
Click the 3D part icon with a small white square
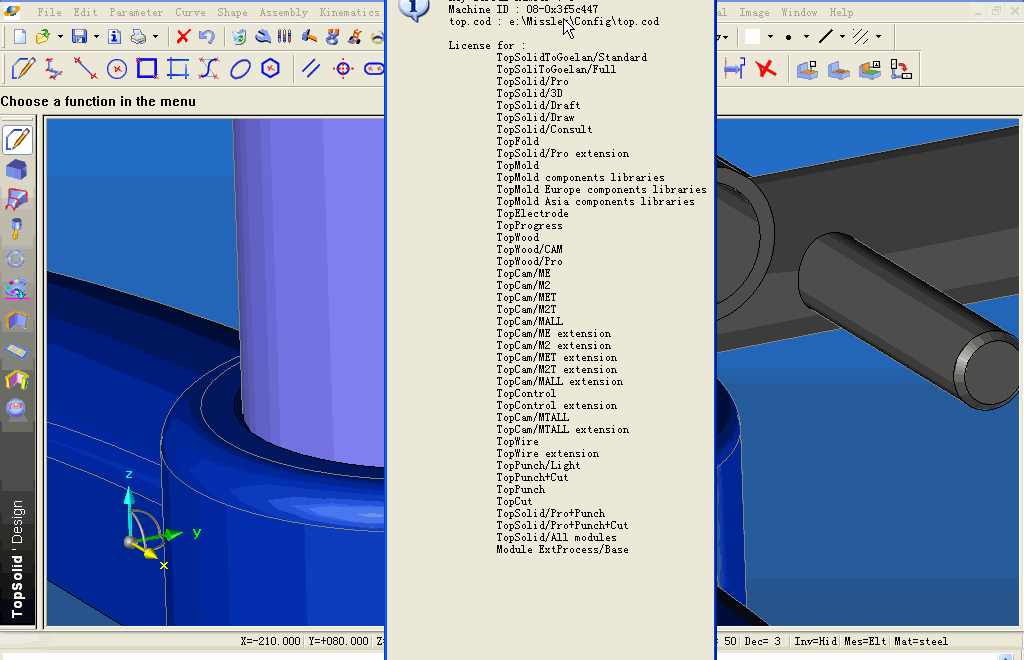(807, 69)
